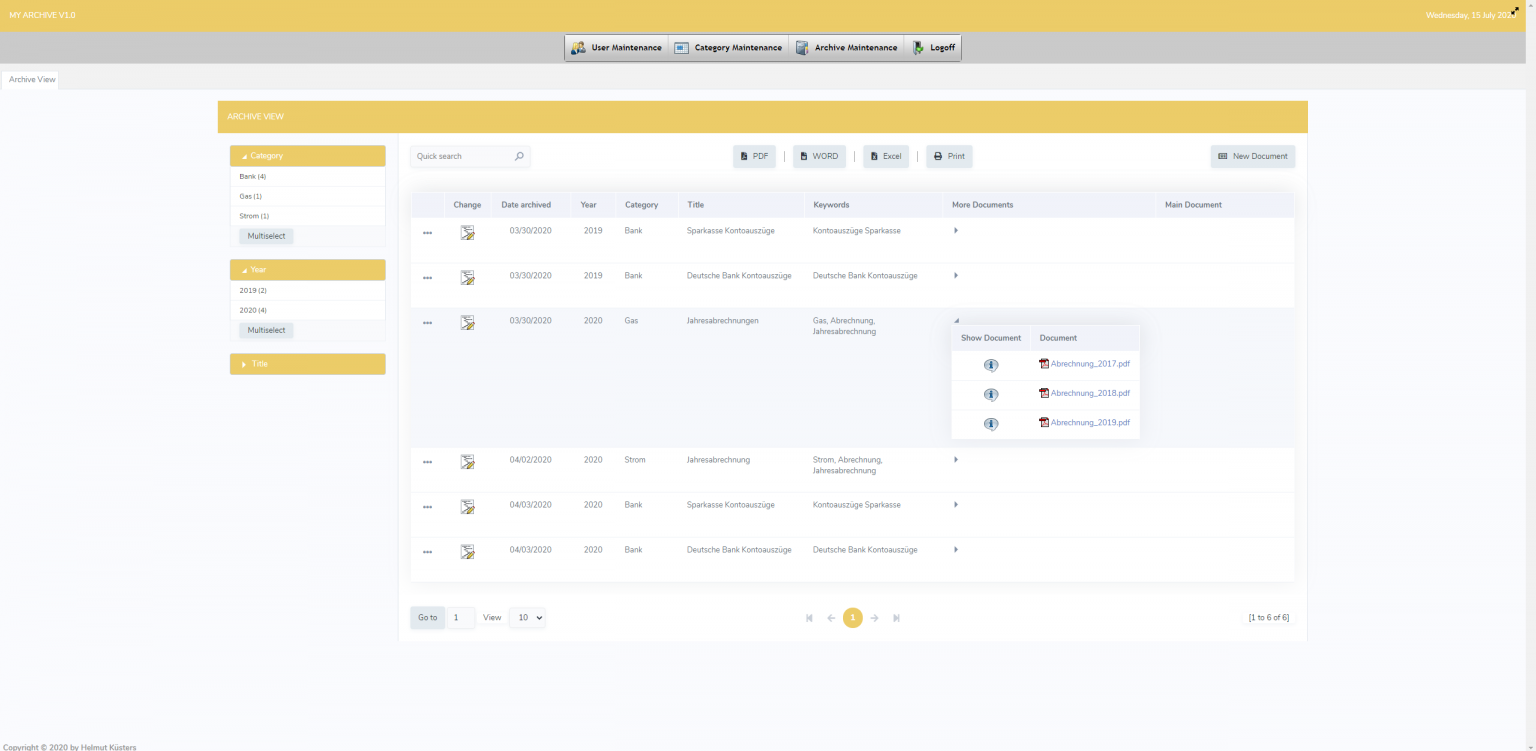1536x751 pixels.
Task: Click Multiselect under Category filter
Action: [265, 235]
